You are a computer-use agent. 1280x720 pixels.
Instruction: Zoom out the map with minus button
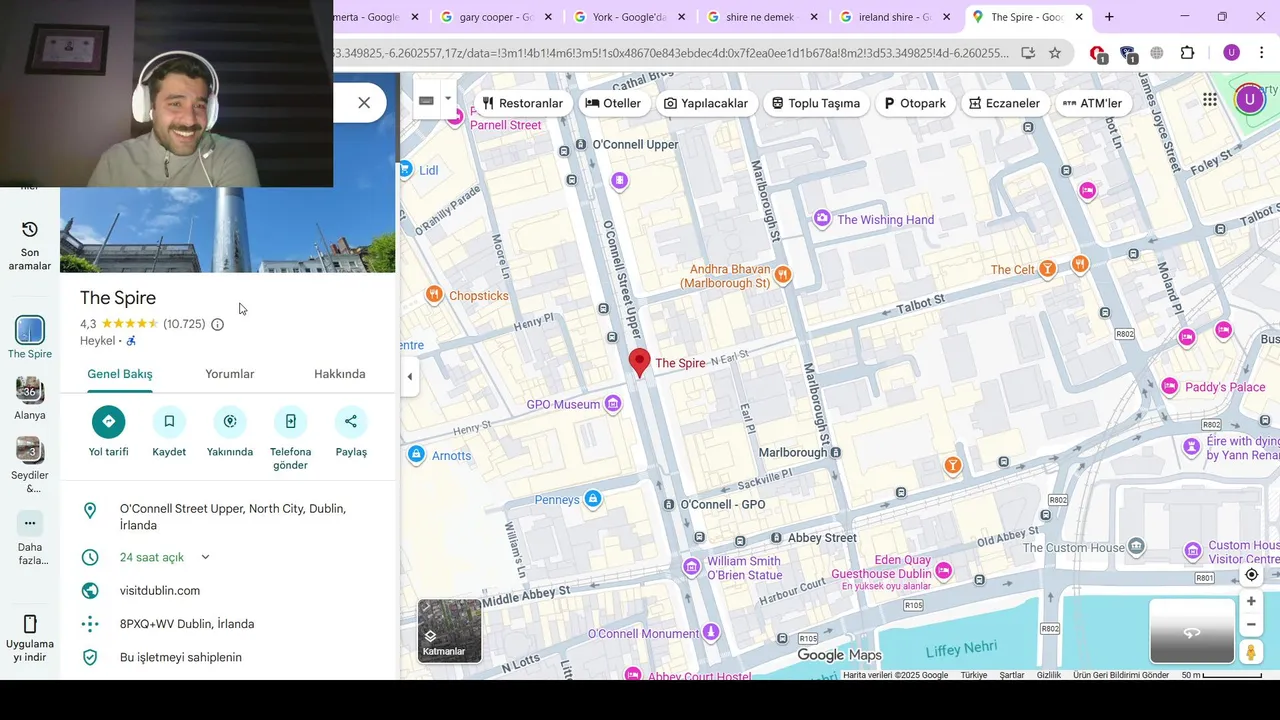(x=1251, y=624)
